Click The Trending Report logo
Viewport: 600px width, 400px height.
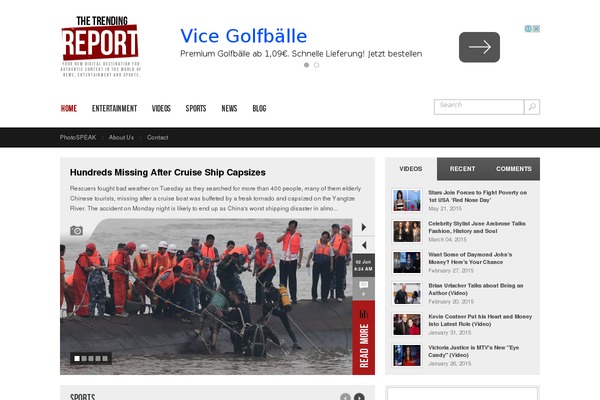(101, 46)
